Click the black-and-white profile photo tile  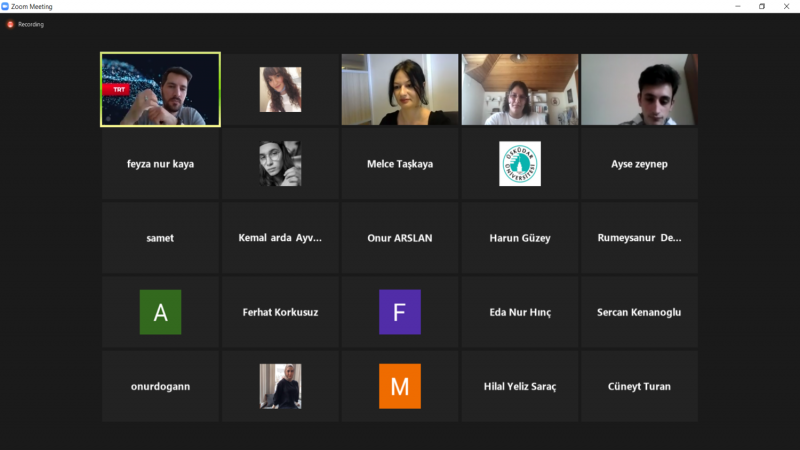[x=280, y=164]
